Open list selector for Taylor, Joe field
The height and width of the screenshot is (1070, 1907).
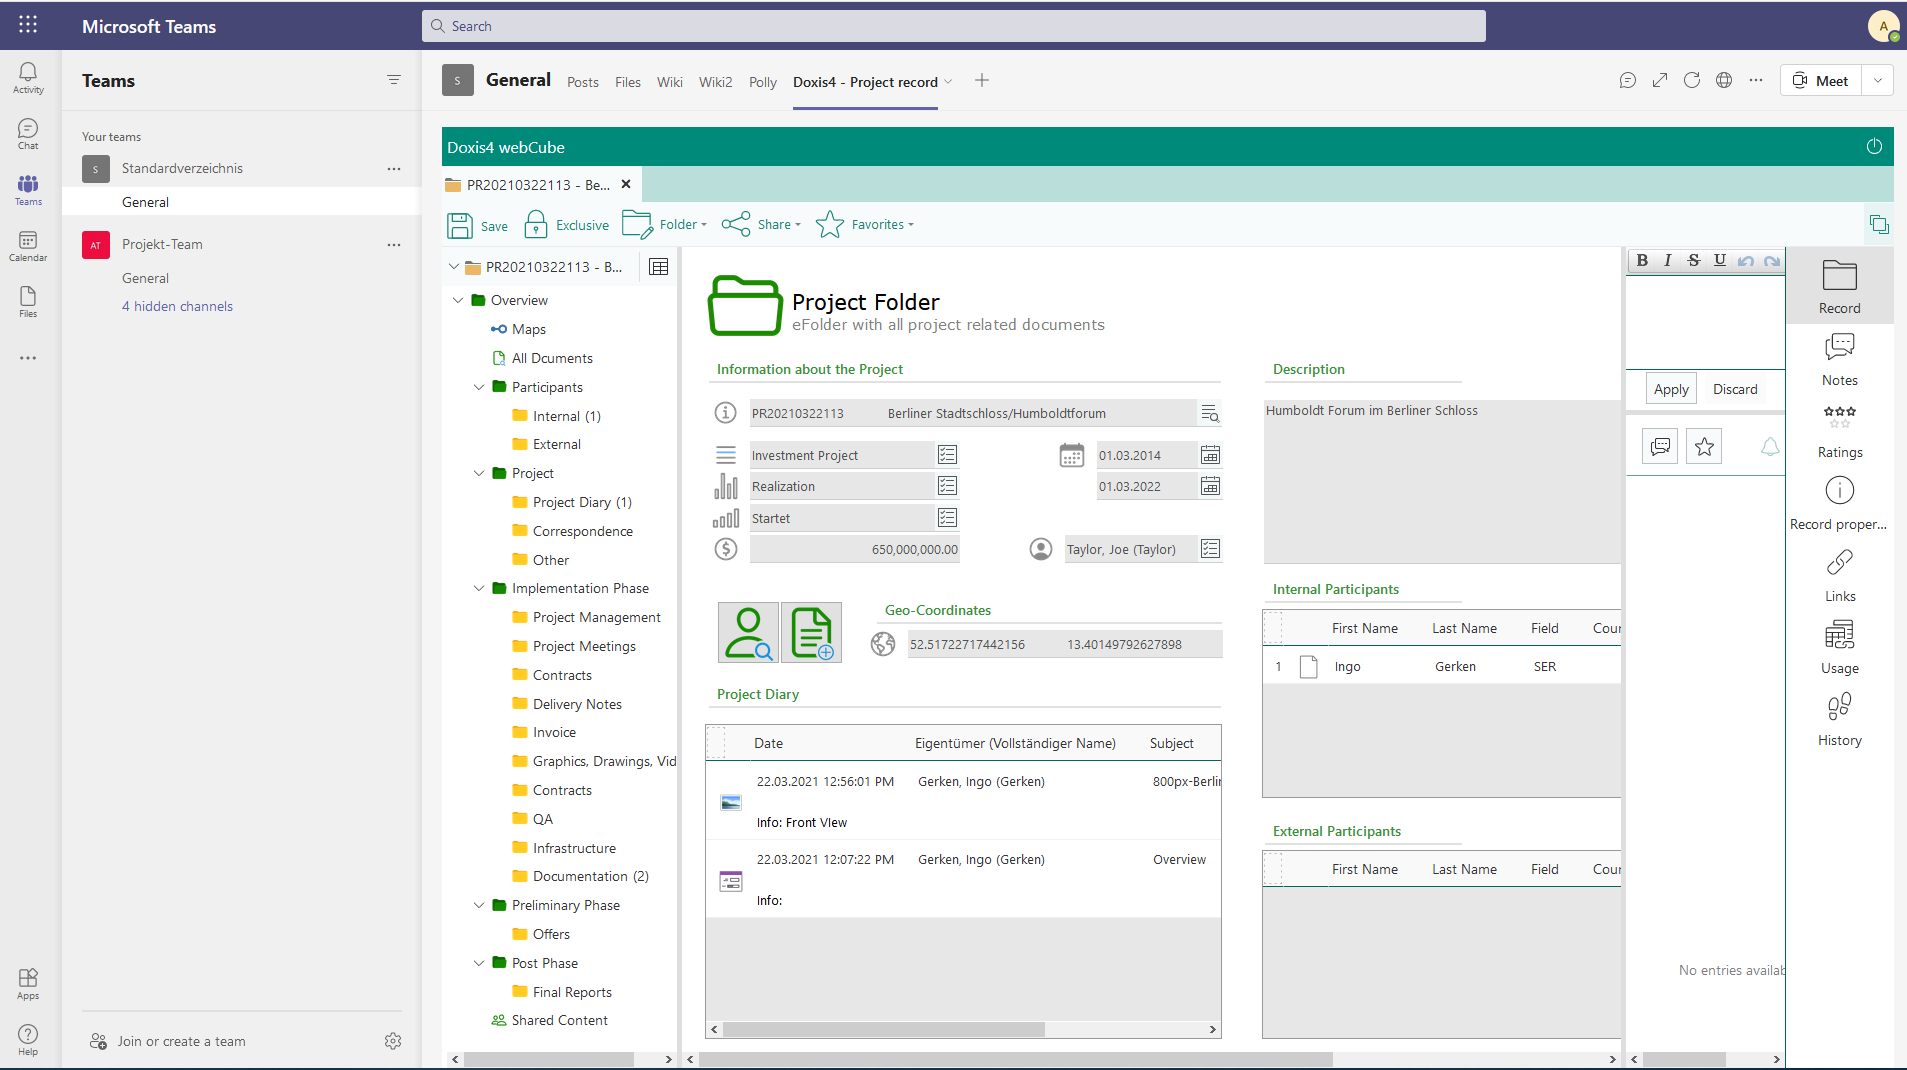[1210, 549]
